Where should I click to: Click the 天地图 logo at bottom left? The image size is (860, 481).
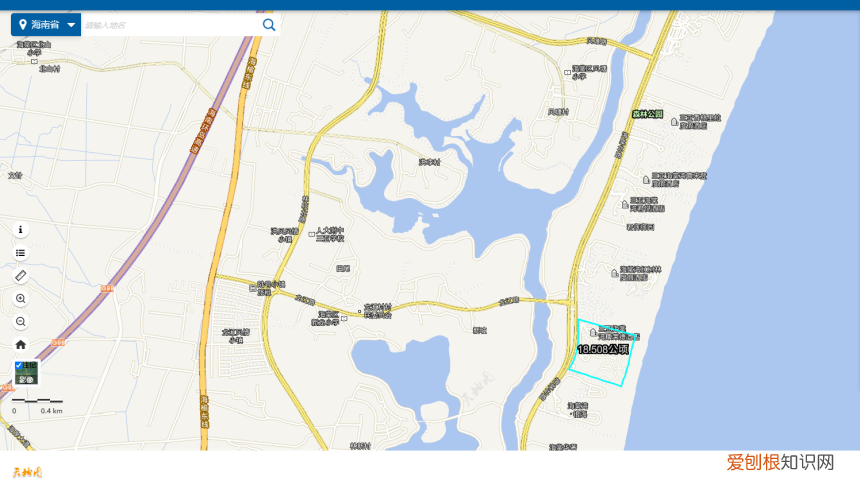point(27,472)
